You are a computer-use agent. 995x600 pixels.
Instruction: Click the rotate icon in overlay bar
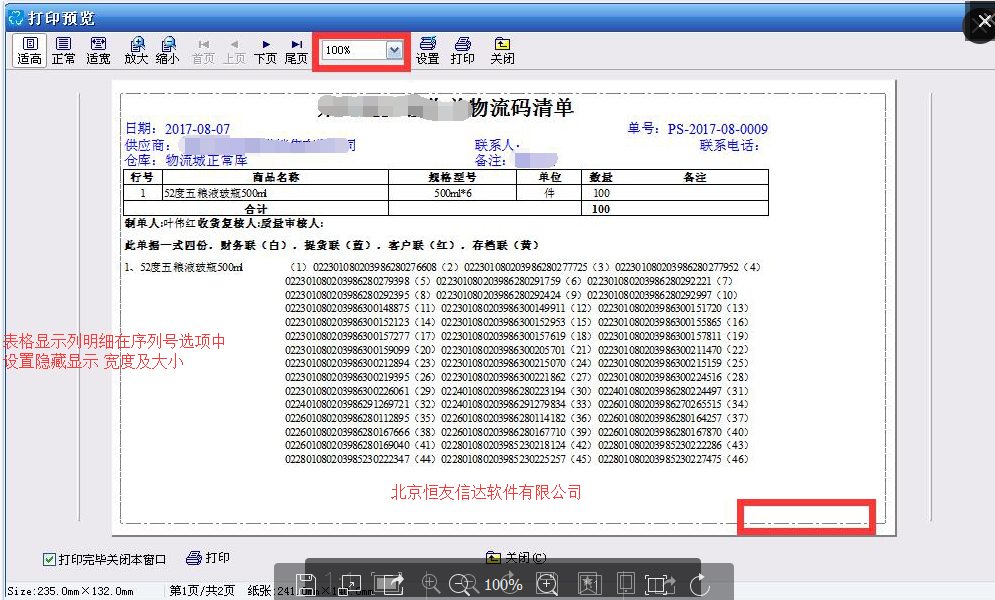click(x=700, y=584)
